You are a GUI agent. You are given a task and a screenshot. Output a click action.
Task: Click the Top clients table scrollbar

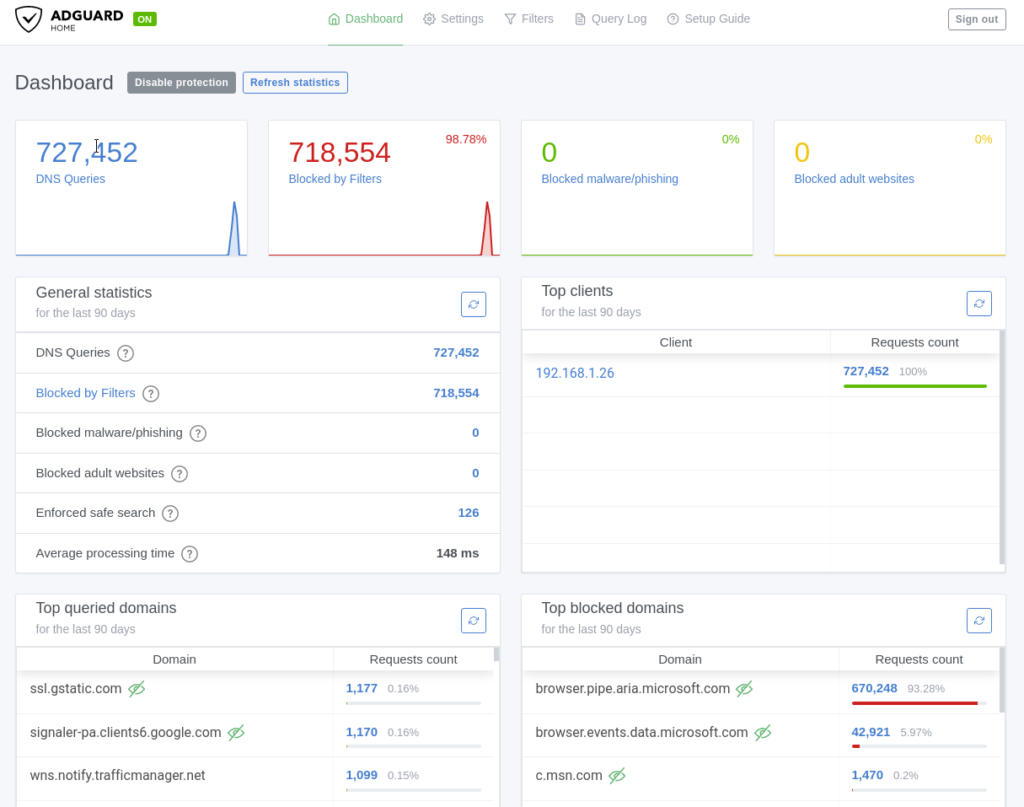point(1002,447)
